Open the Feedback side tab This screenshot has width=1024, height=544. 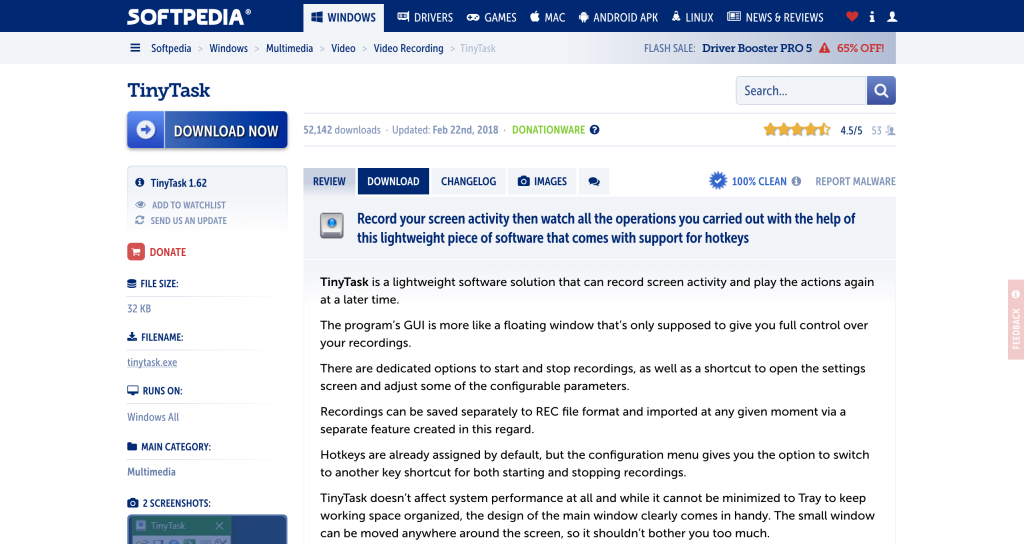(x=1016, y=319)
